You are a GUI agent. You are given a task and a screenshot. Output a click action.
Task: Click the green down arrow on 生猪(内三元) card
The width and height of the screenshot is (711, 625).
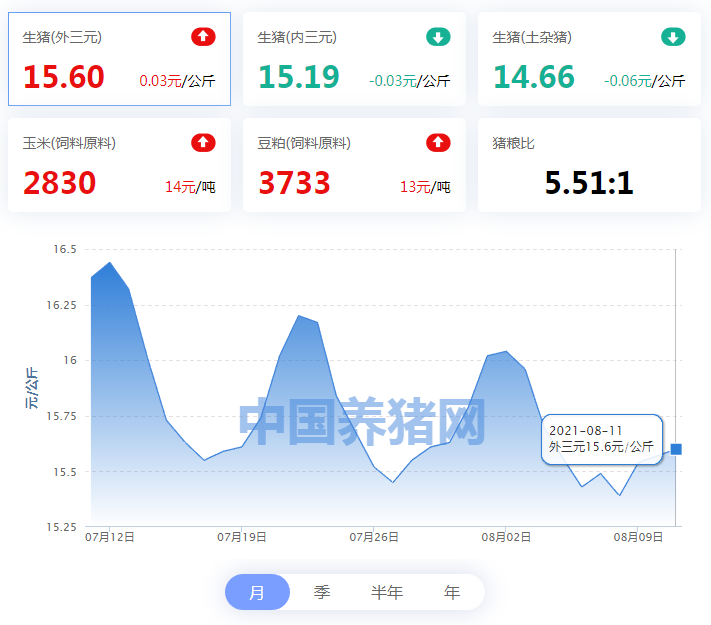(x=438, y=37)
